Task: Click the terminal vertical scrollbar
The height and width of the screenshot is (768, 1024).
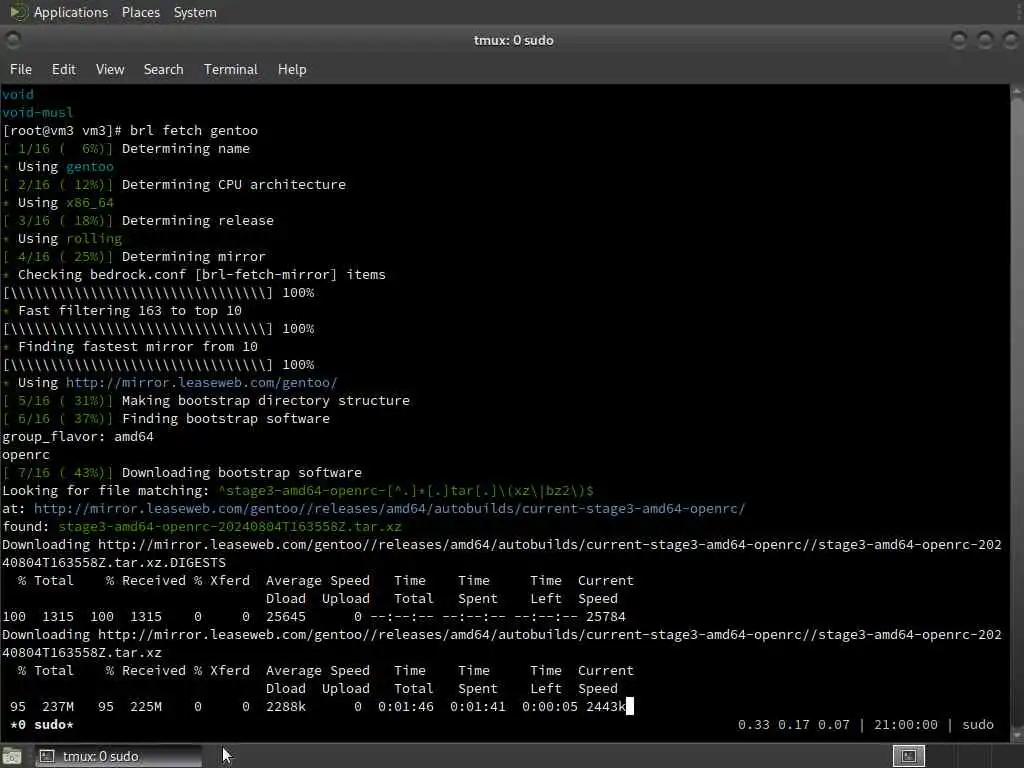Action: click(1017, 411)
